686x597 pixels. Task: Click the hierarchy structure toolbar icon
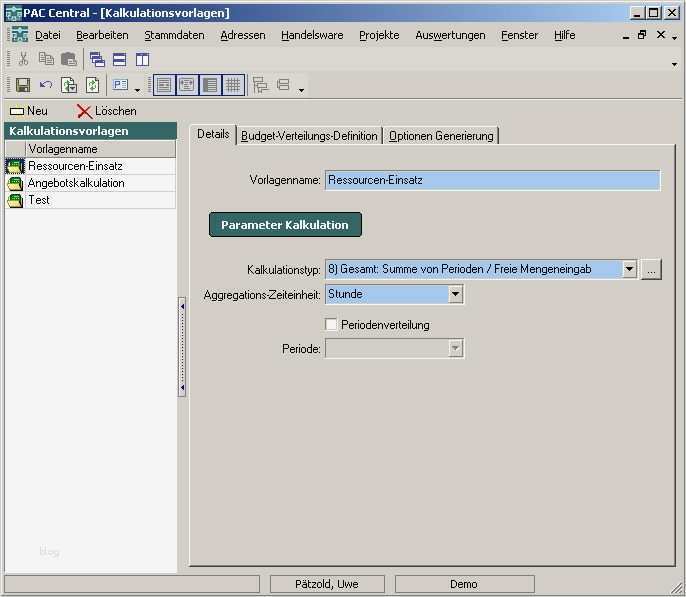(x=260, y=85)
